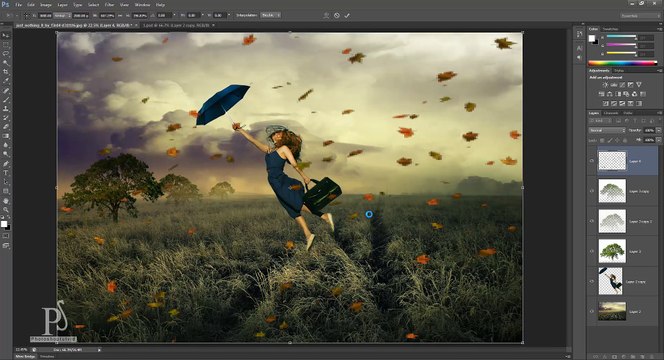Open the layer Fill slider arrow
The width and height of the screenshot is (664, 360).
click(x=658, y=140)
